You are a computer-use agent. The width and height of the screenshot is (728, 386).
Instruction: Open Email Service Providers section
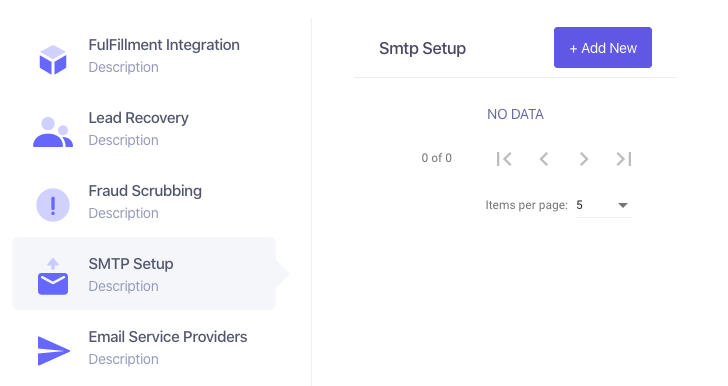pyautogui.click(x=144, y=347)
